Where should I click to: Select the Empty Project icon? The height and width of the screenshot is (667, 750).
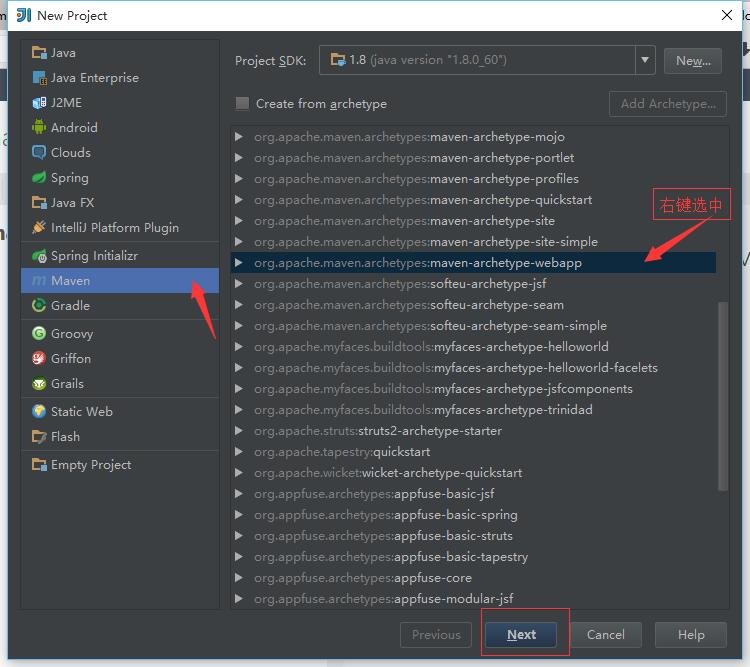click(x=39, y=465)
